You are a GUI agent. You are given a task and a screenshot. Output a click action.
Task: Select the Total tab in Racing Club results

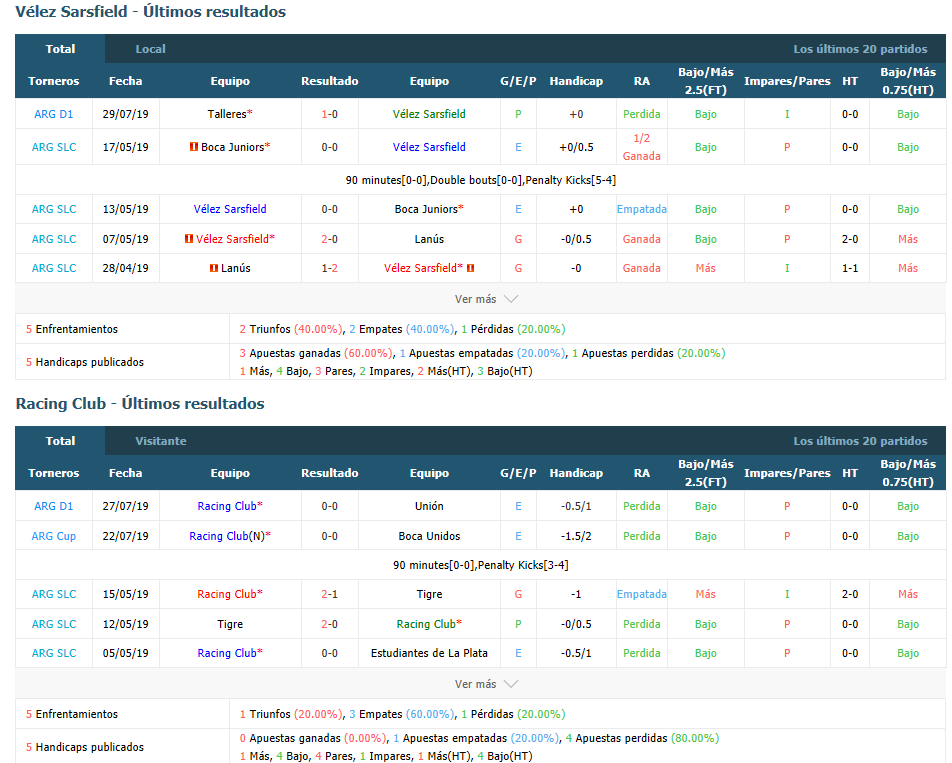pos(60,441)
